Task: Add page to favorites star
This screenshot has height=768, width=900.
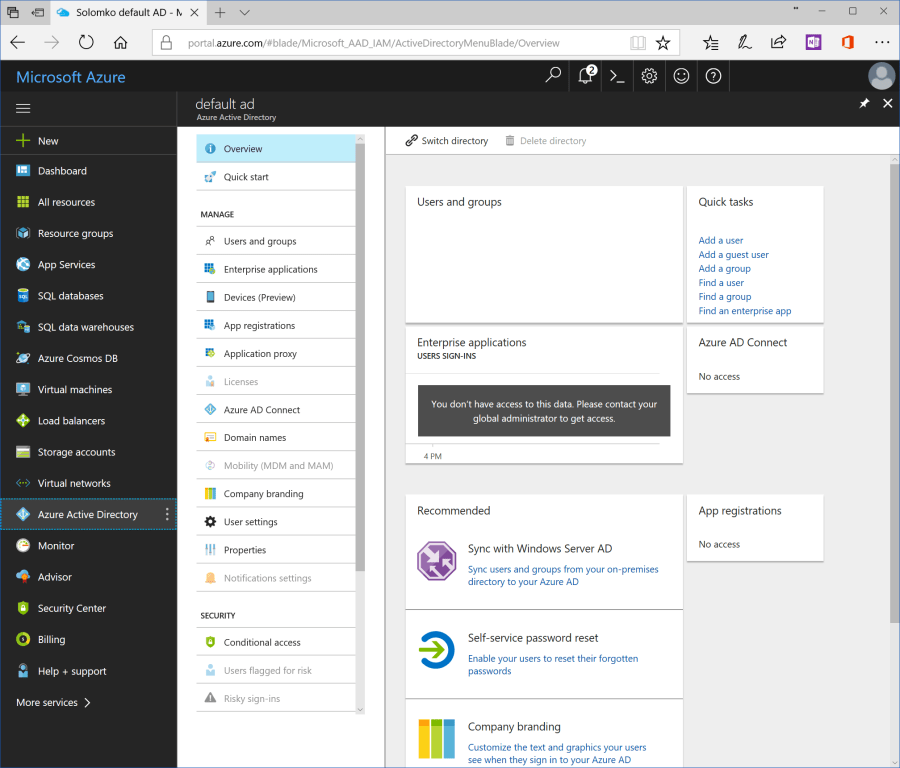Action: pyautogui.click(x=663, y=42)
